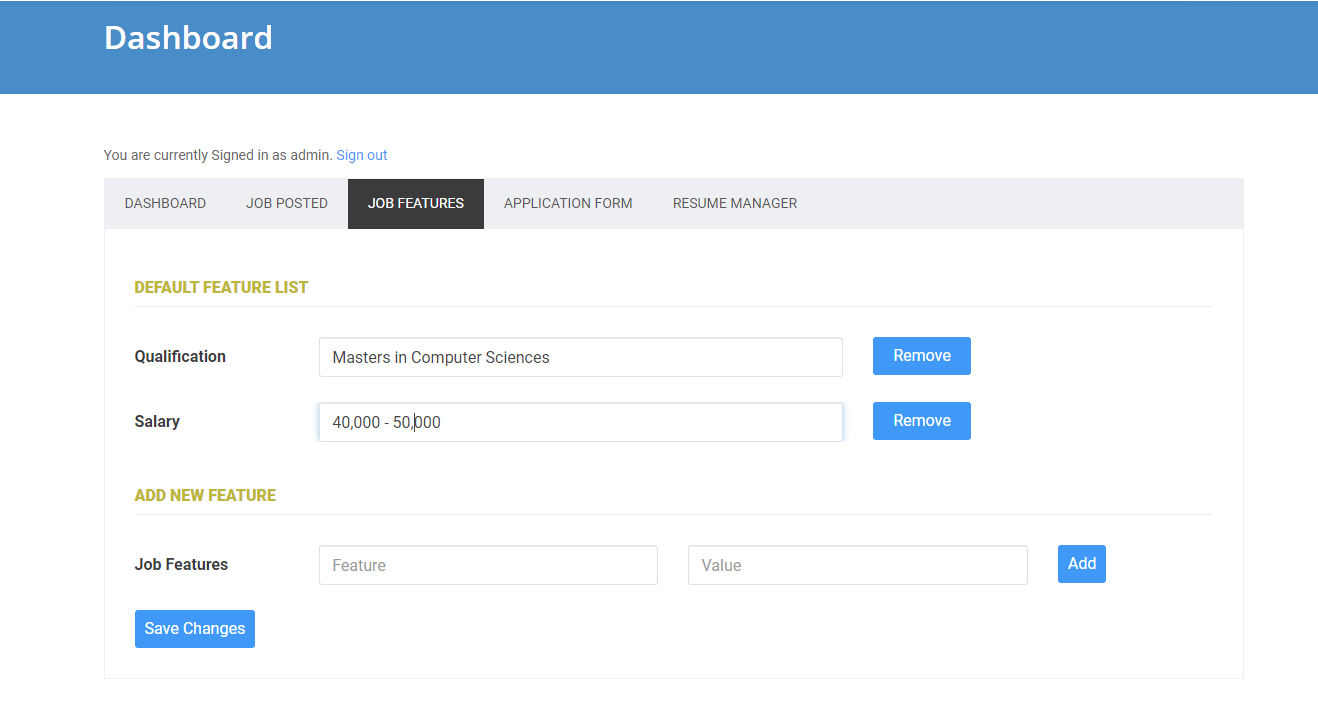
Task: Click inside the Salary value field
Action: click(x=580, y=421)
